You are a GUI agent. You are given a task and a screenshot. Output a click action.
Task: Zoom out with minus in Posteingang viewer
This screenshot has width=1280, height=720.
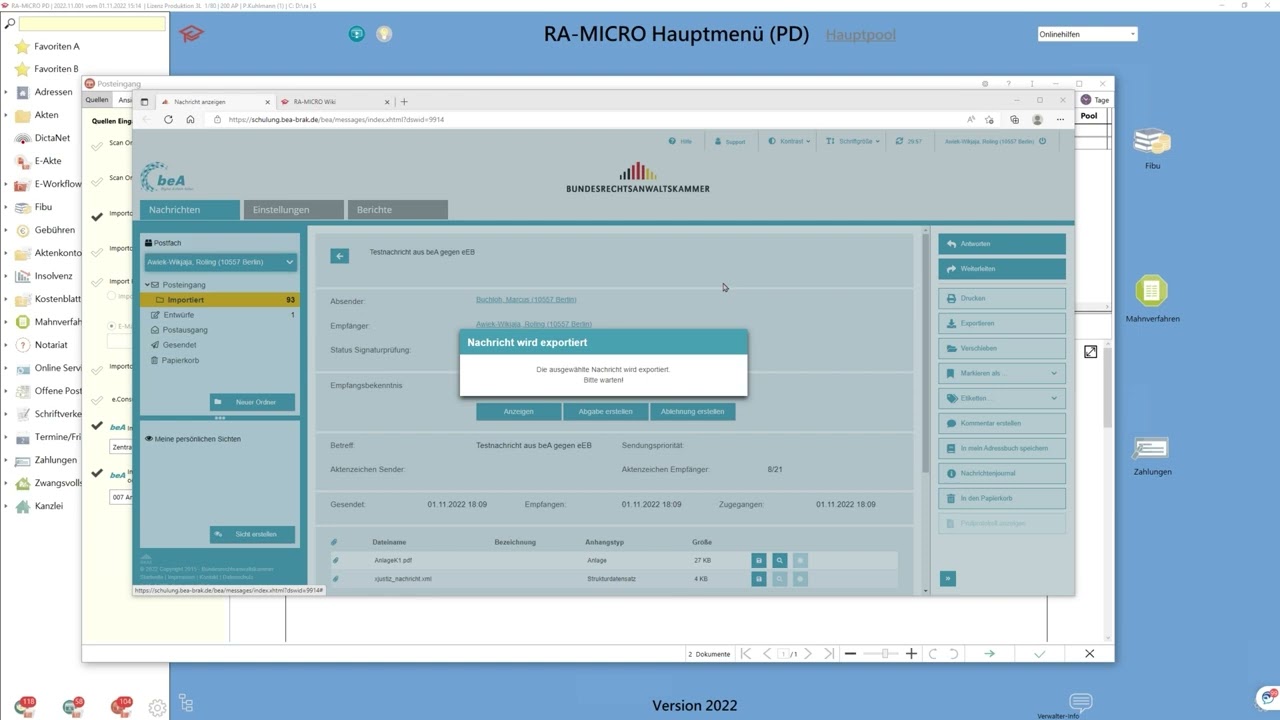(x=850, y=654)
